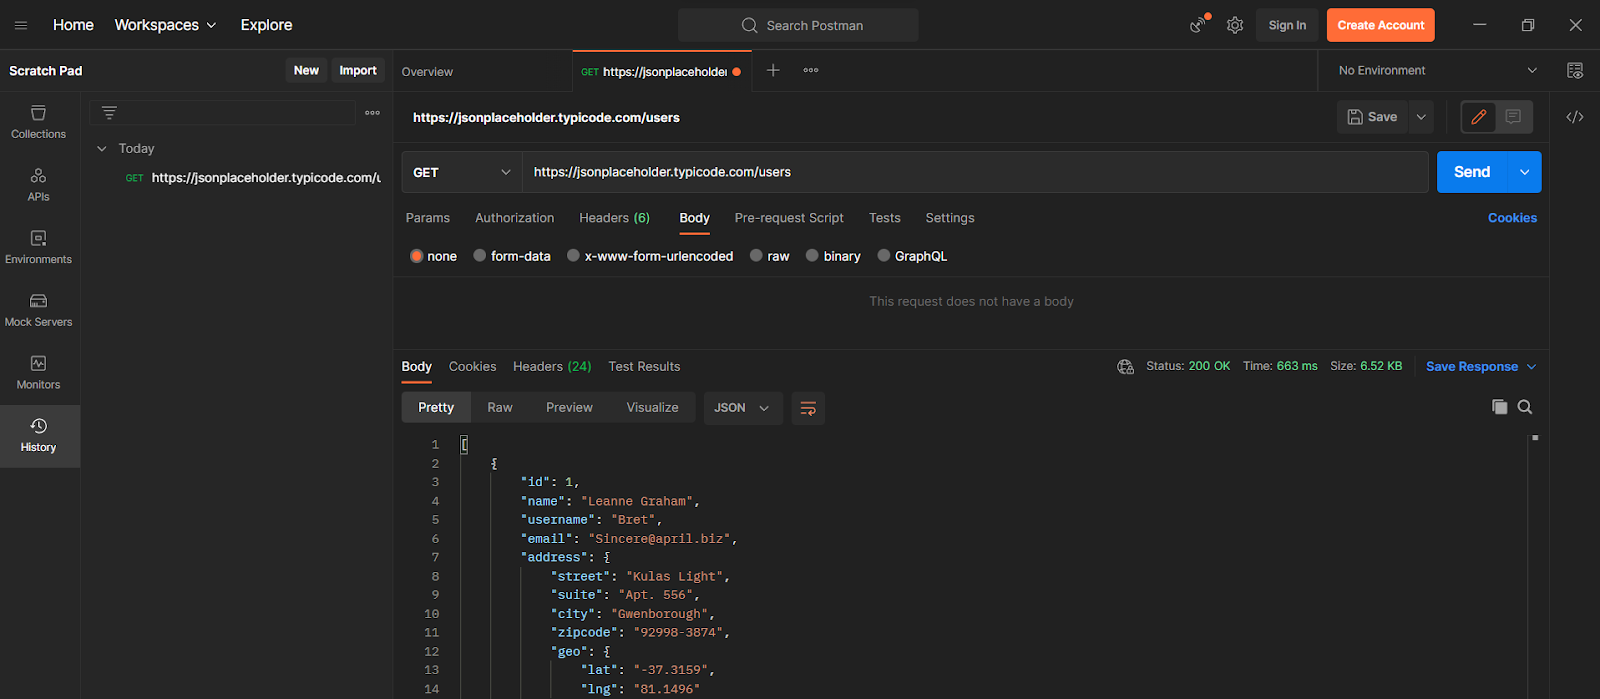Click the Send button
The image size is (1600, 699).
click(x=1472, y=172)
